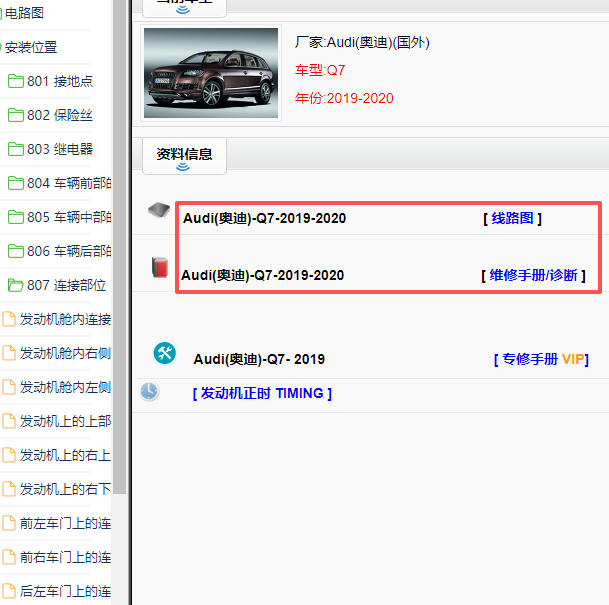609x605 pixels.
Task: Click the sidebar vertical scrollbar thumb
Action: tap(120, 247)
